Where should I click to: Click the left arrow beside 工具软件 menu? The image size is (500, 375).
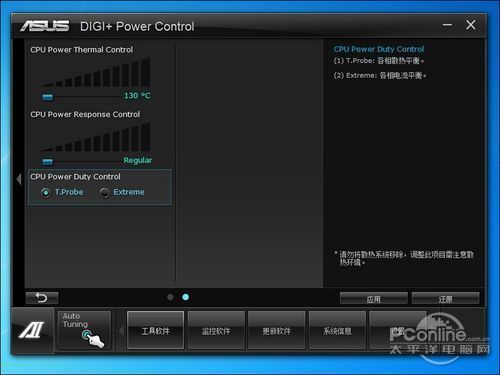click(121, 331)
